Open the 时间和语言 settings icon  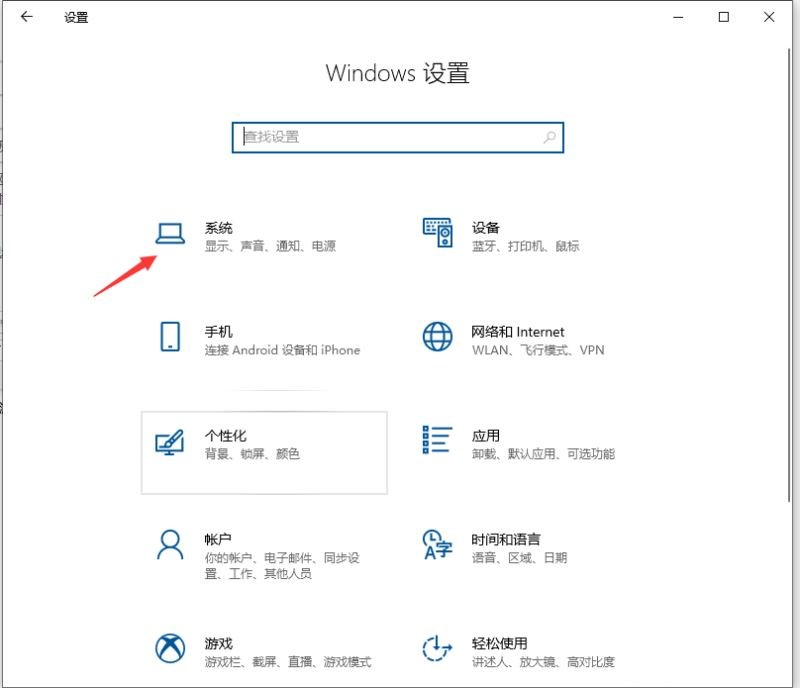coord(437,546)
